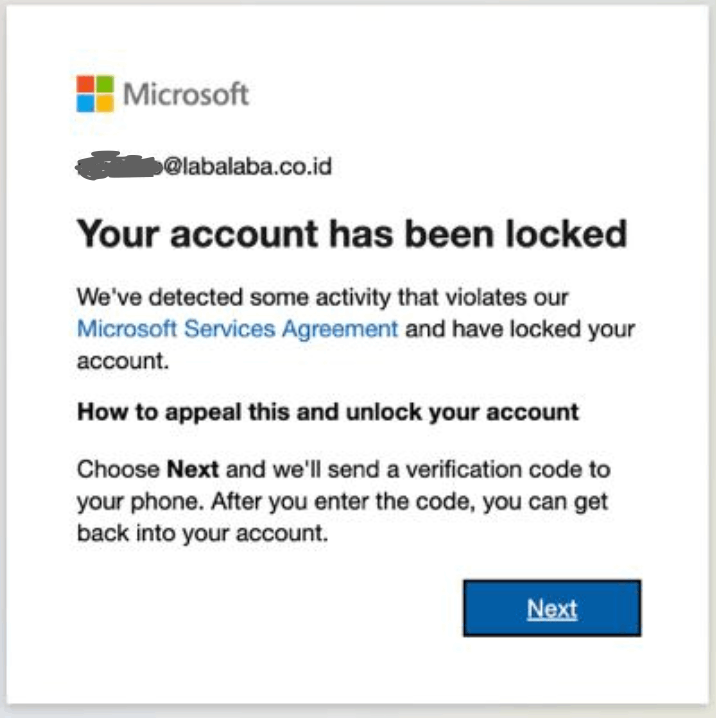
Task: Click the blue square of the Microsoft logo
Action: (x=86, y=102)
